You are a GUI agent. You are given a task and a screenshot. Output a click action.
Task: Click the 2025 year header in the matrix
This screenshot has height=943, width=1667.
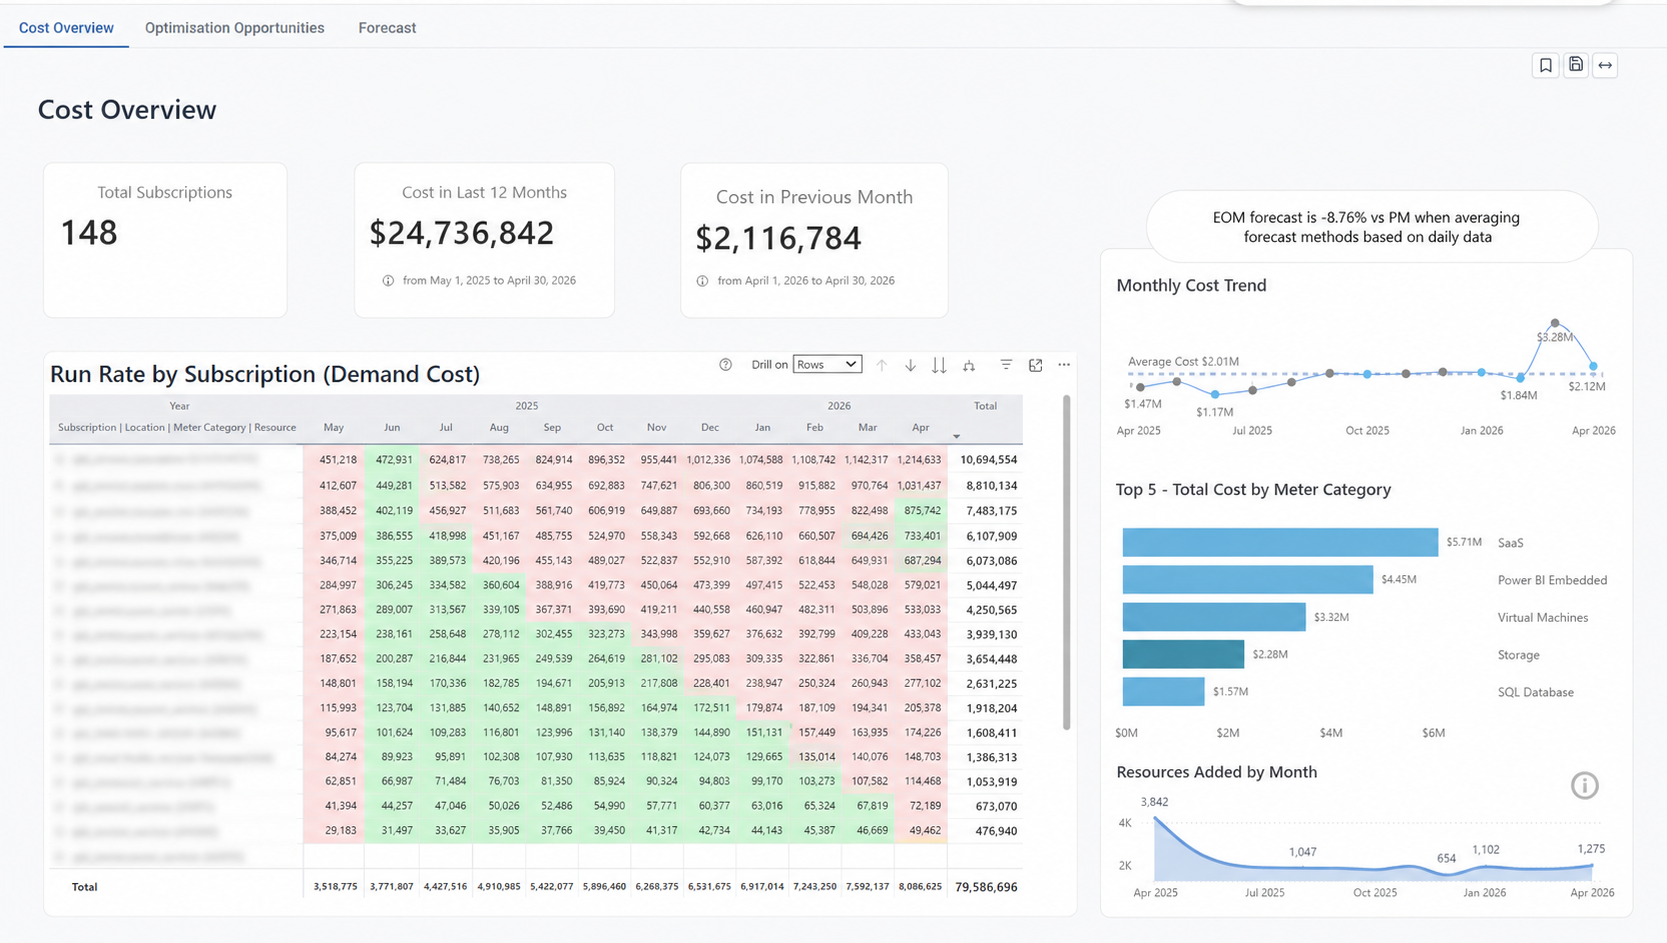[x=526, y=406]
